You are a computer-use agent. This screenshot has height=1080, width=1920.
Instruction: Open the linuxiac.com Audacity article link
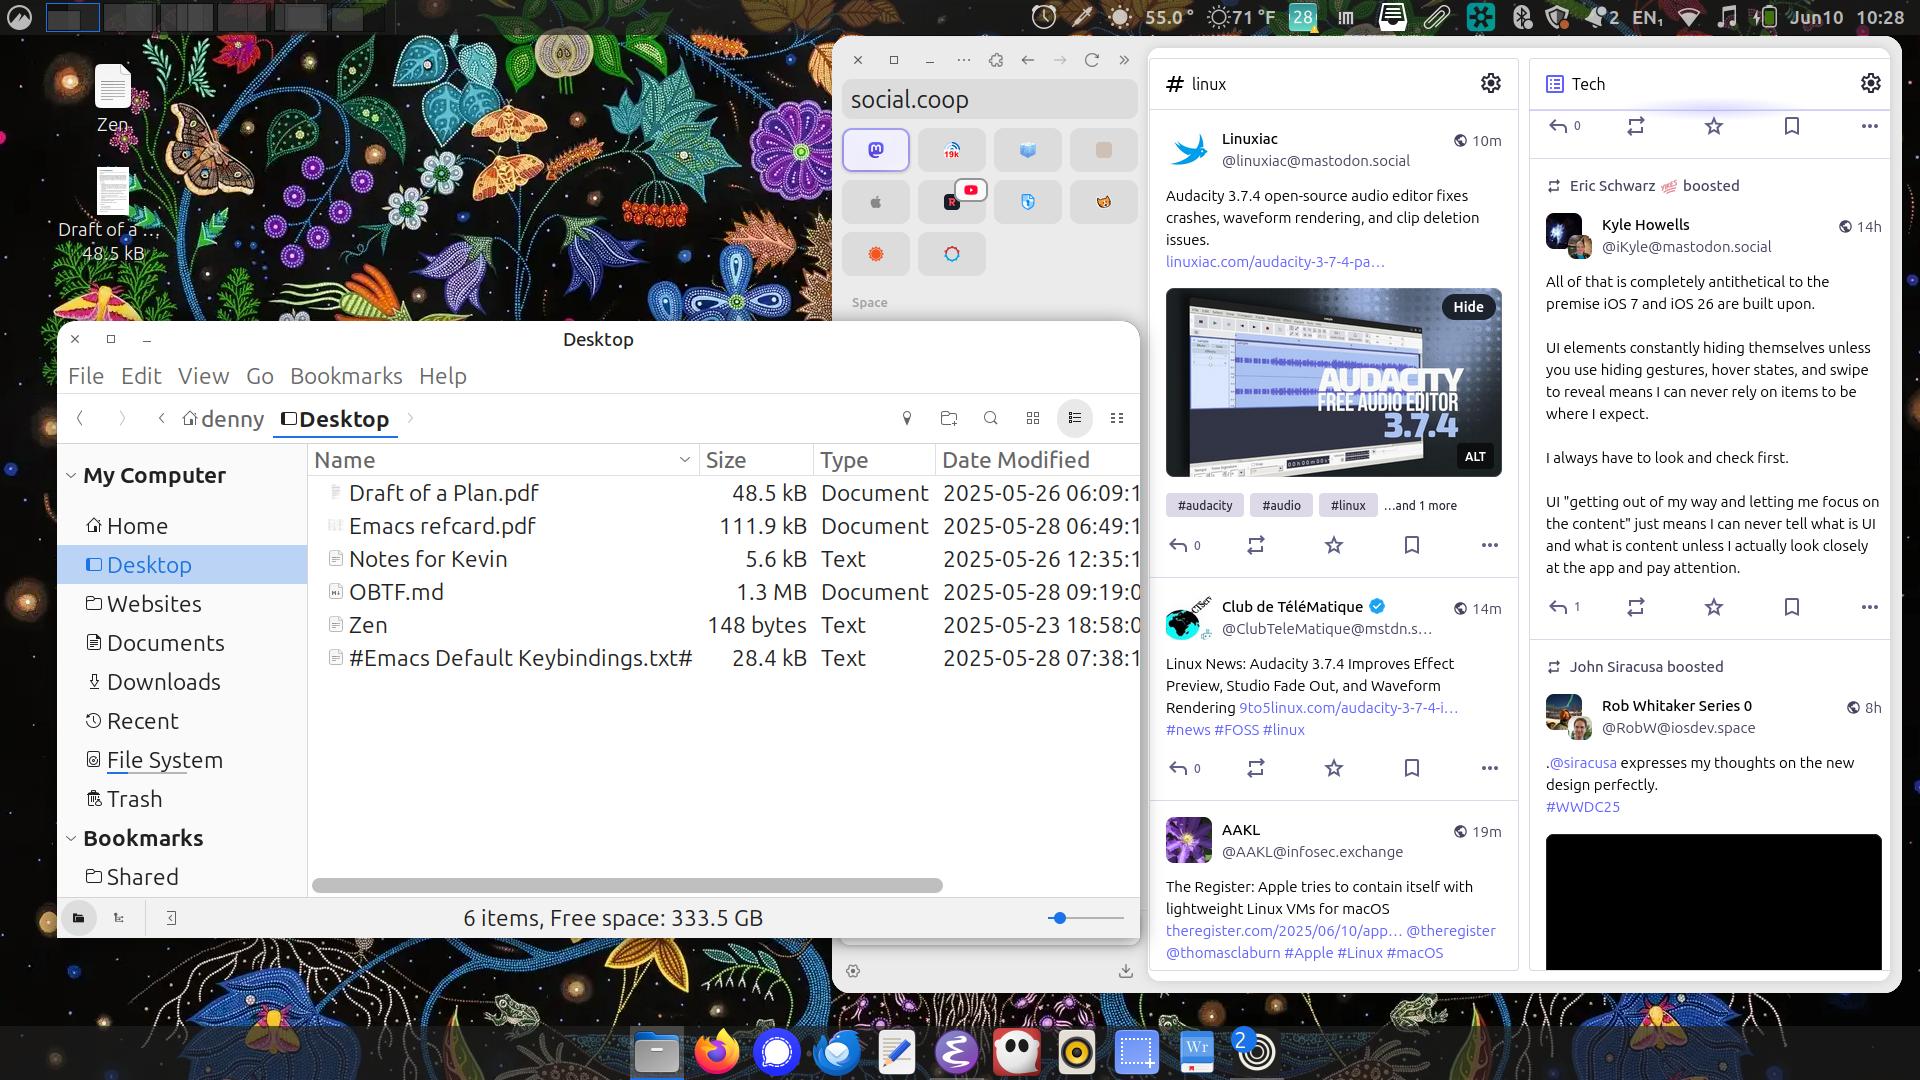pyautogui.click(x=1275, y=261)
